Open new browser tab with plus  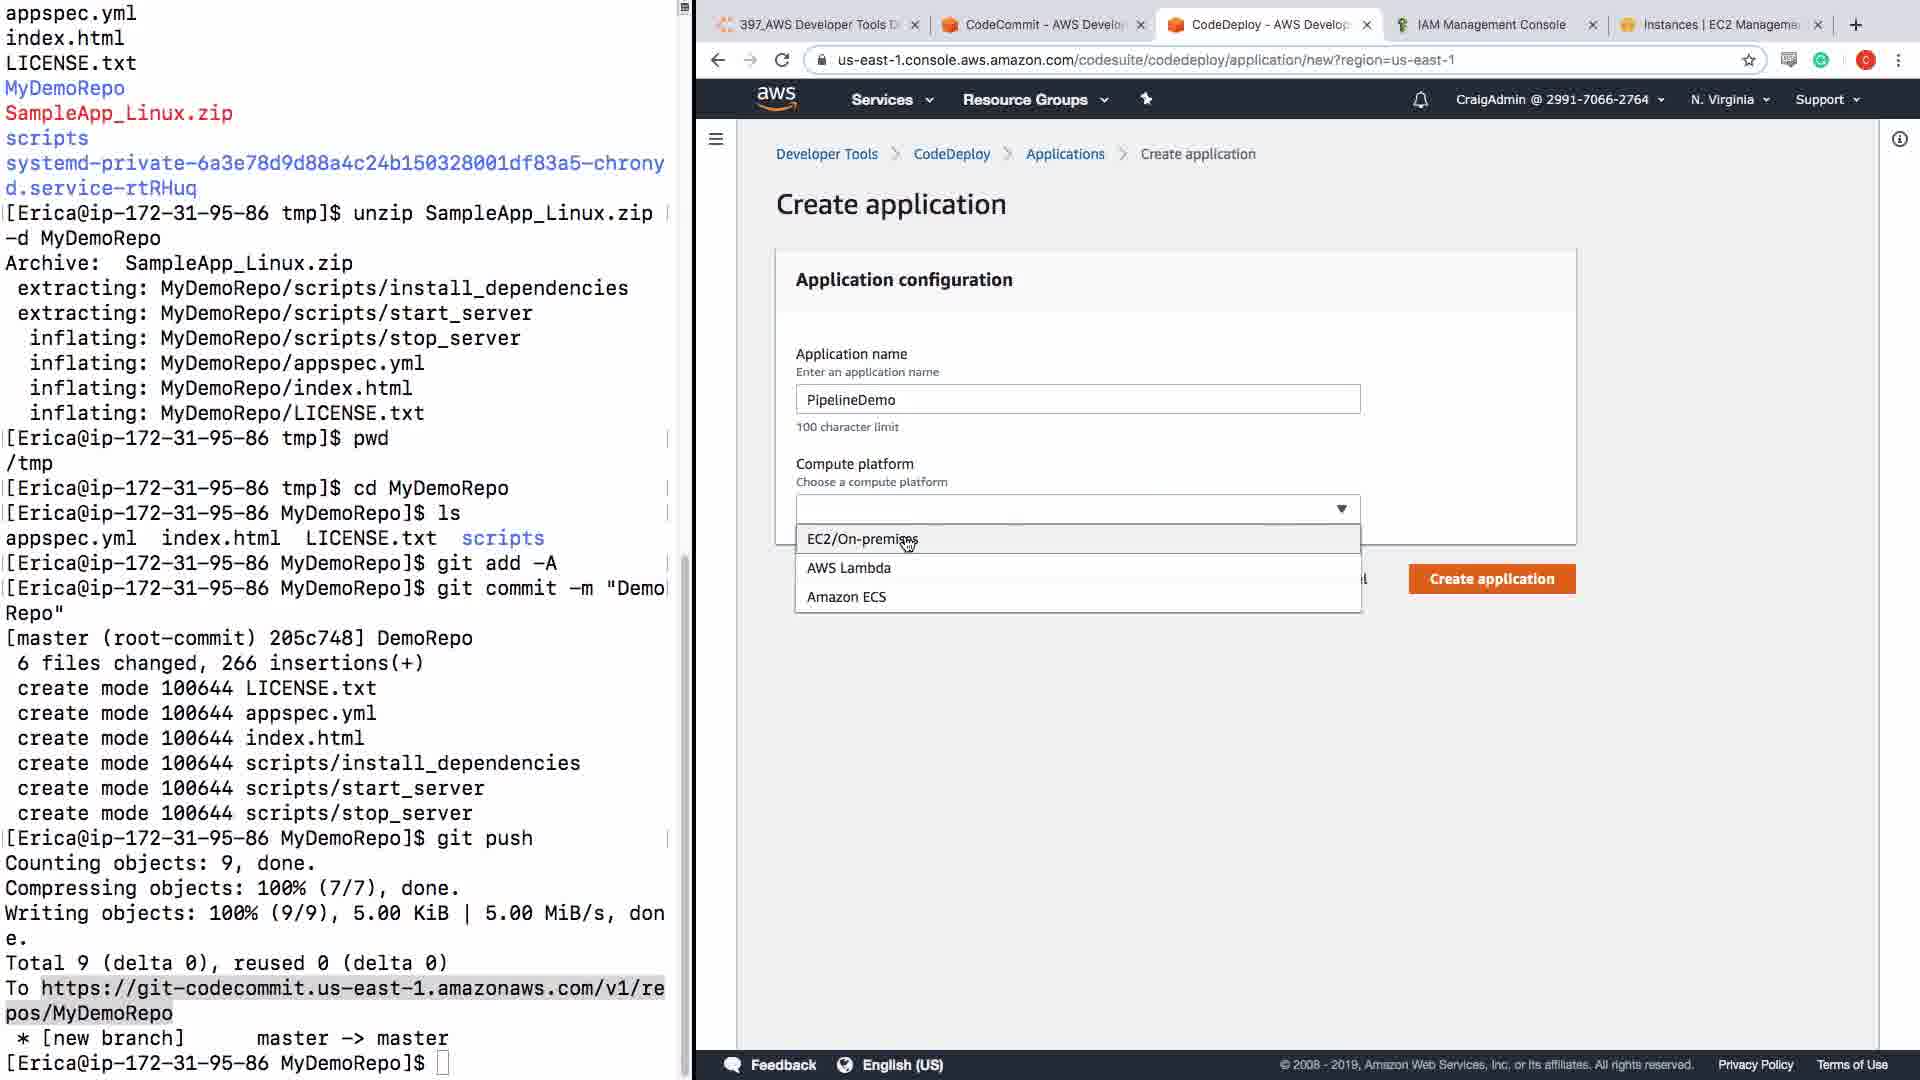click(x=1856, y=25)
